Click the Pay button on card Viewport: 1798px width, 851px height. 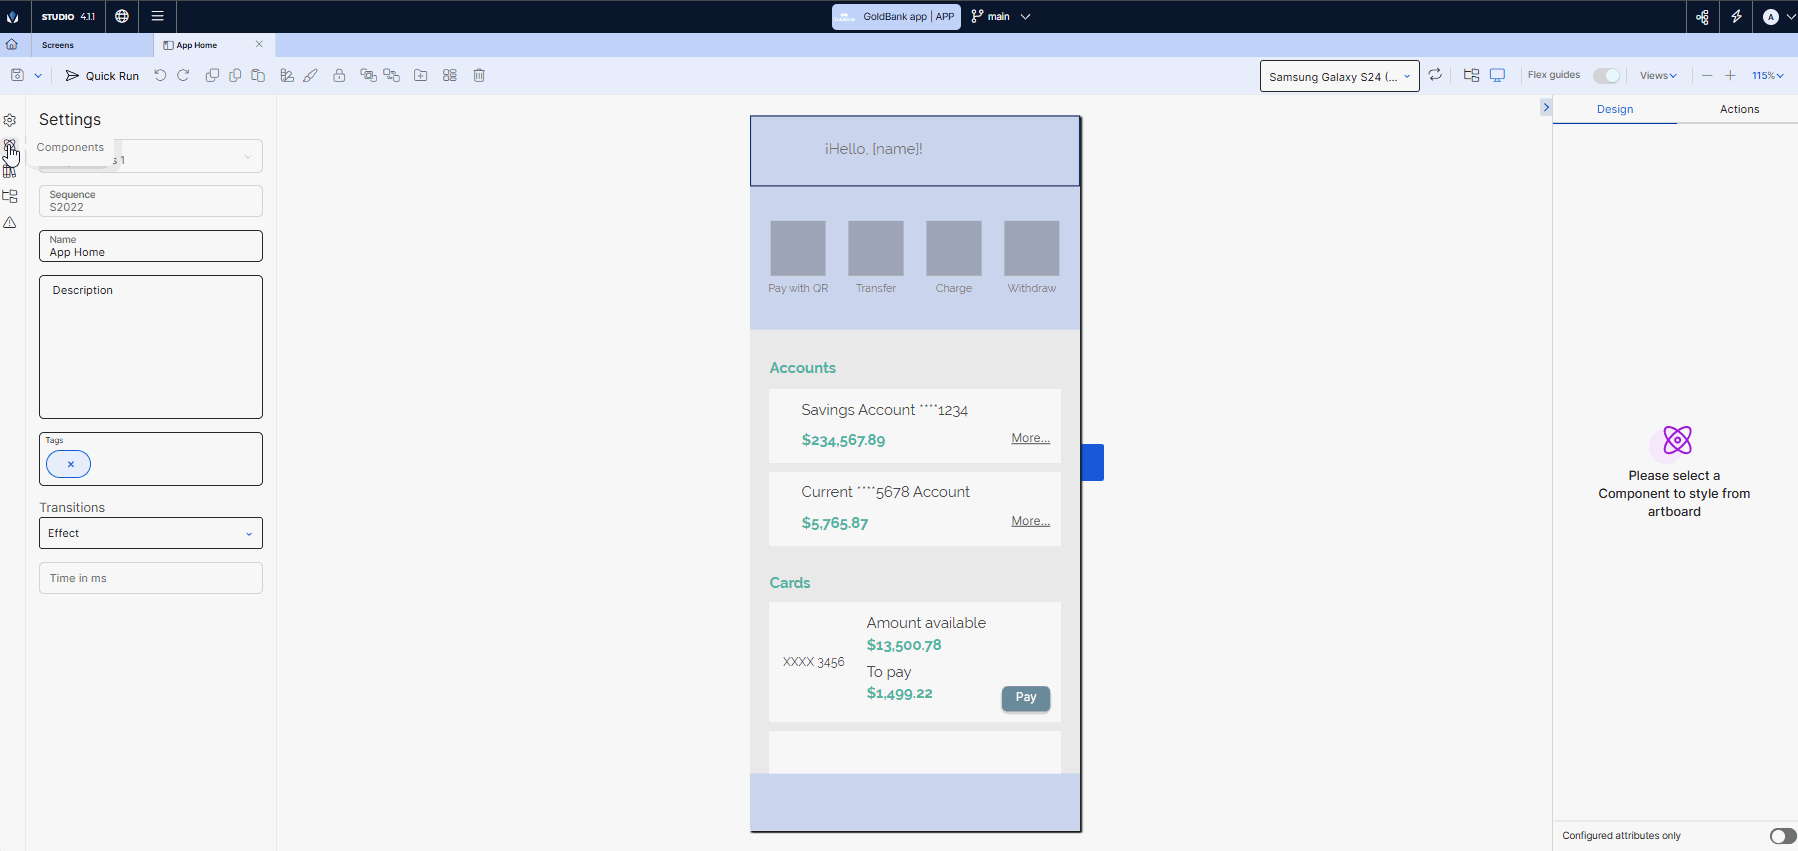pos(1026,698)
